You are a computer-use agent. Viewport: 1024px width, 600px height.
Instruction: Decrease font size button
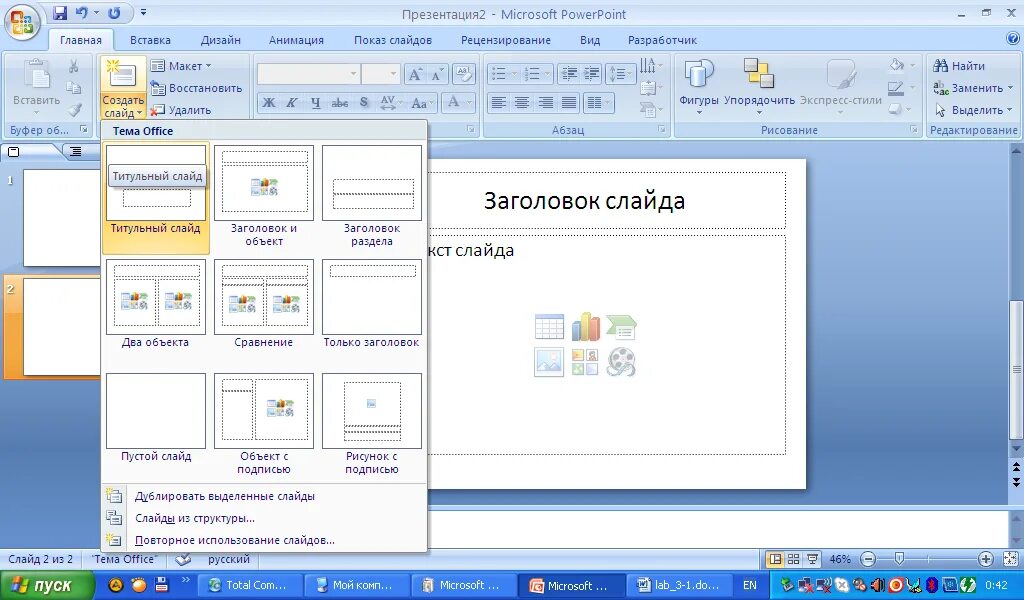click(x=437, y=74)
